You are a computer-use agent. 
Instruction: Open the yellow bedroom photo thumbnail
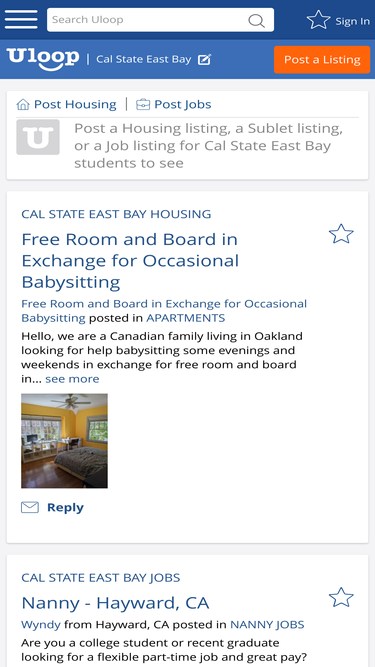point(64,441)
